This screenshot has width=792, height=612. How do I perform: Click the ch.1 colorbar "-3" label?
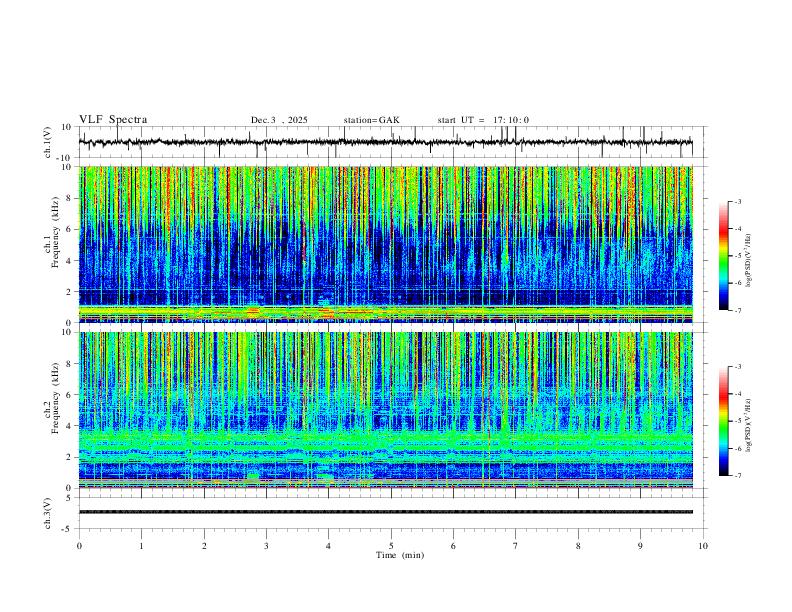point(737,201)
